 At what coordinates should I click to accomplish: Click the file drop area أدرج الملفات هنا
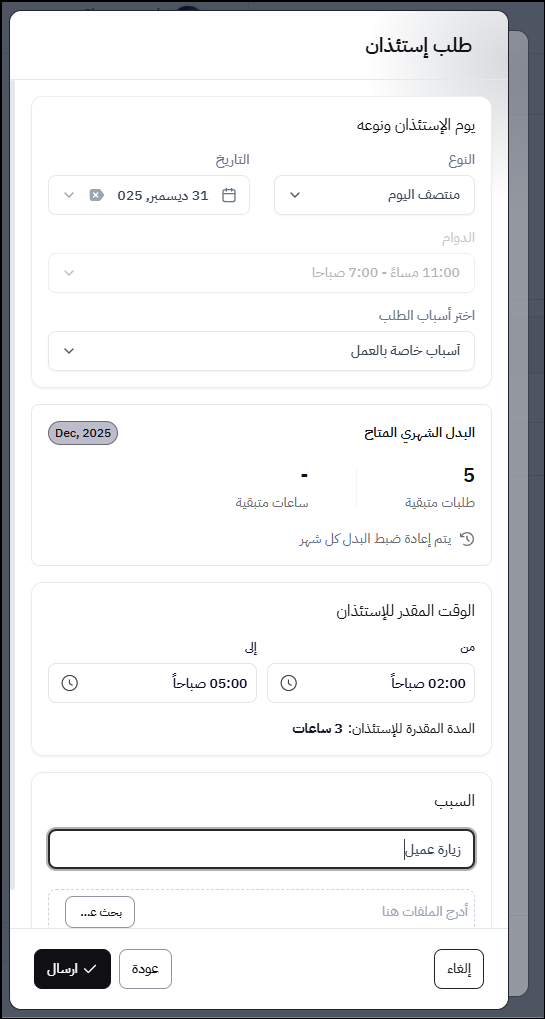[261, 910]
